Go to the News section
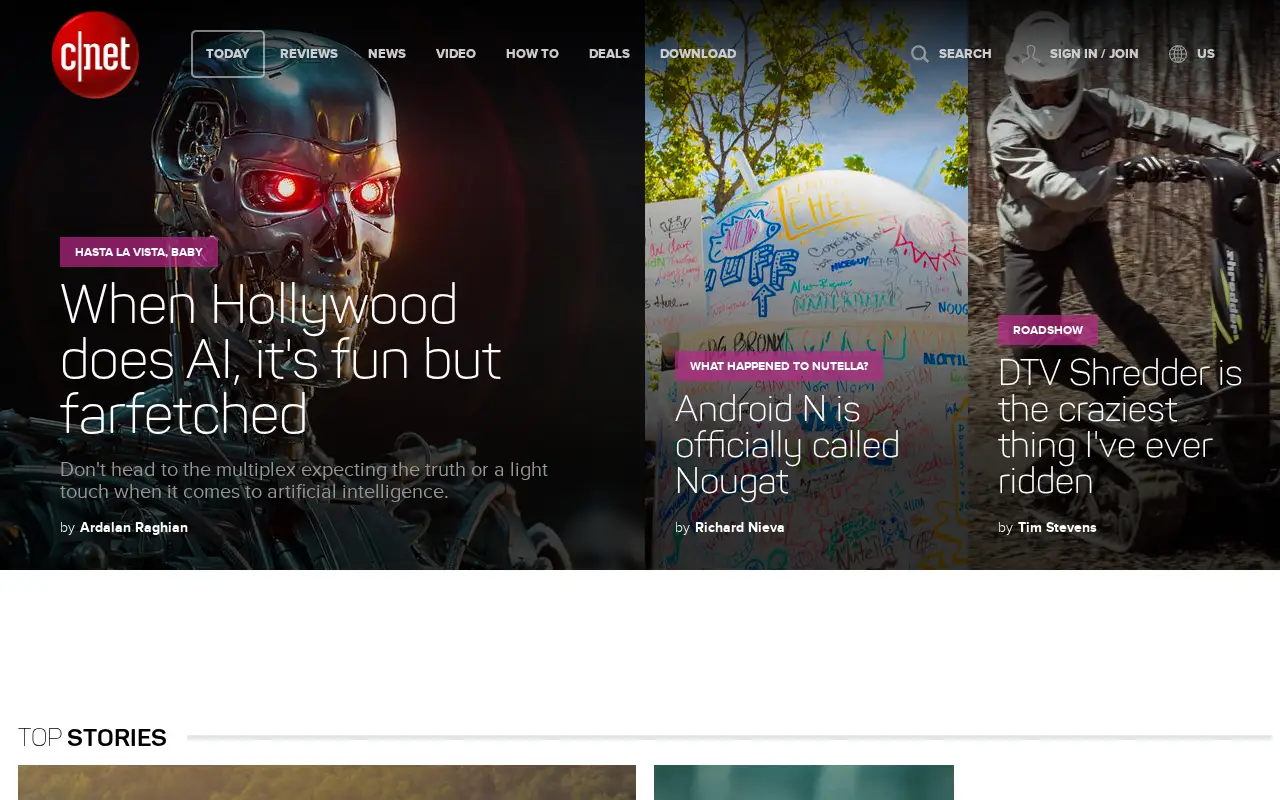Screen dimensions: 1280x800 [387, 54]
